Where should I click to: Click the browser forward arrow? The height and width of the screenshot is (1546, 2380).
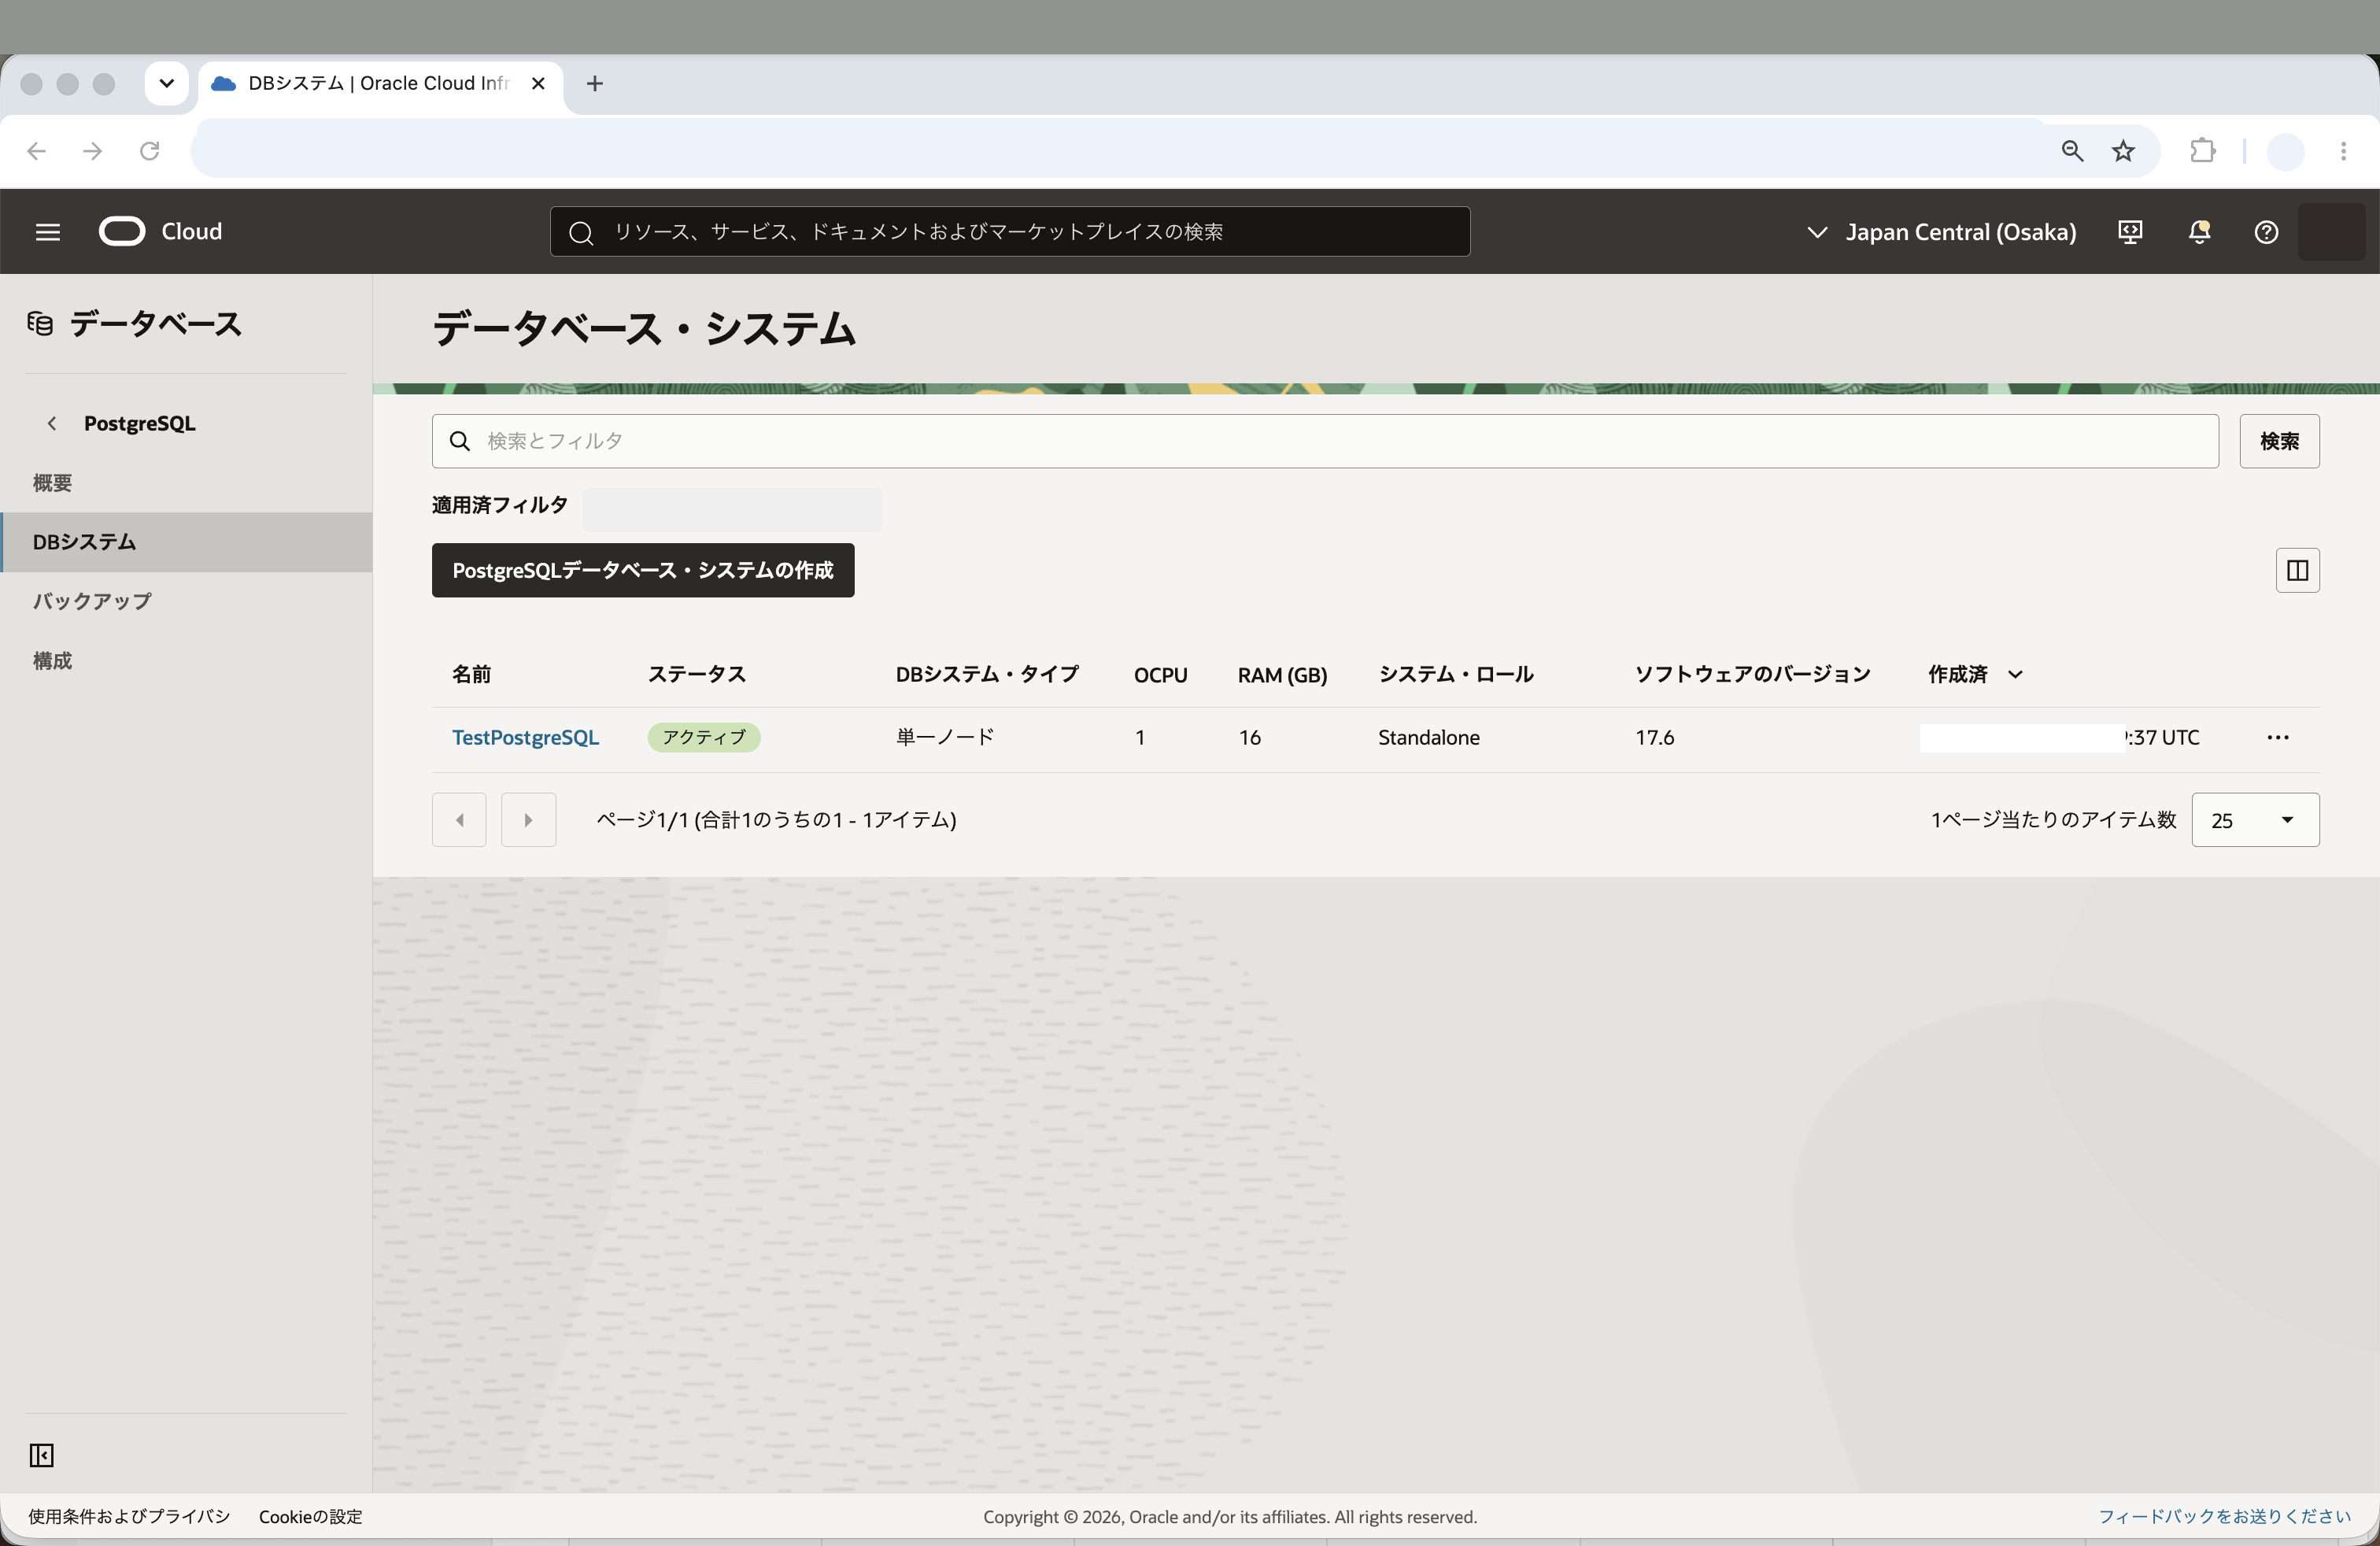click(93, 151)
